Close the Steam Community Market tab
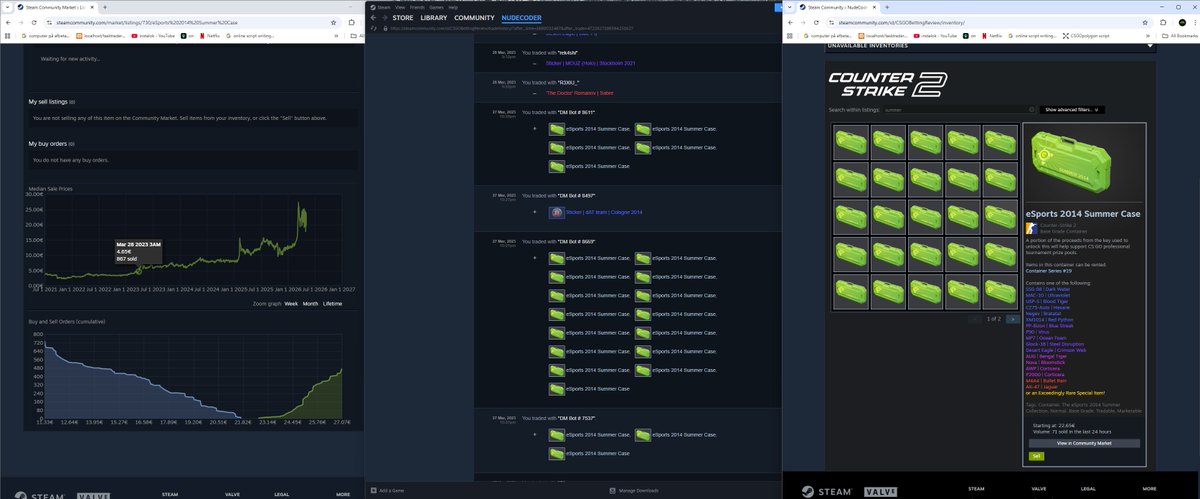 (92, 7)
